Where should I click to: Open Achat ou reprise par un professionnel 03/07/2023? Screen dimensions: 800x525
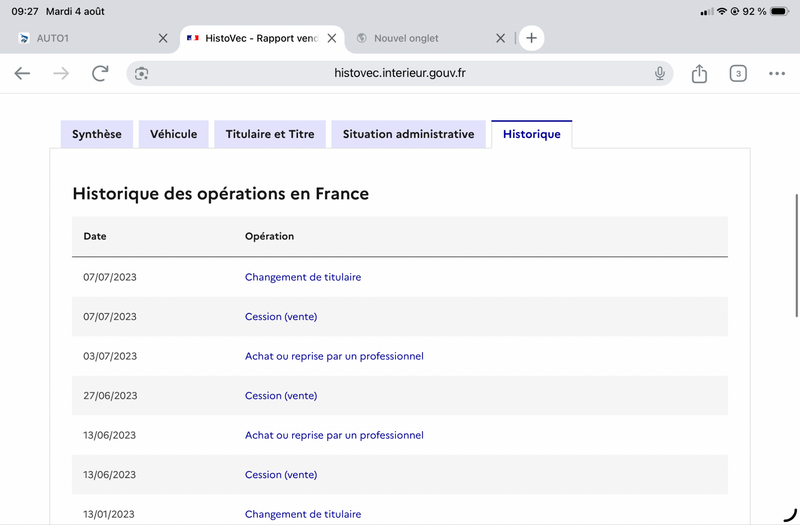pos(334,356)
